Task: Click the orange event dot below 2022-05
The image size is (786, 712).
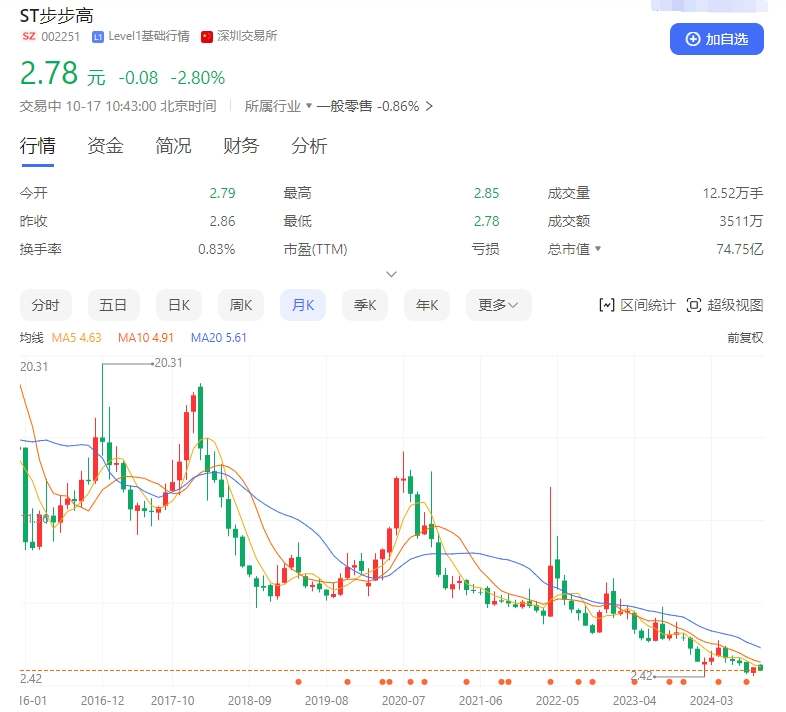Action: coord(550,682)
